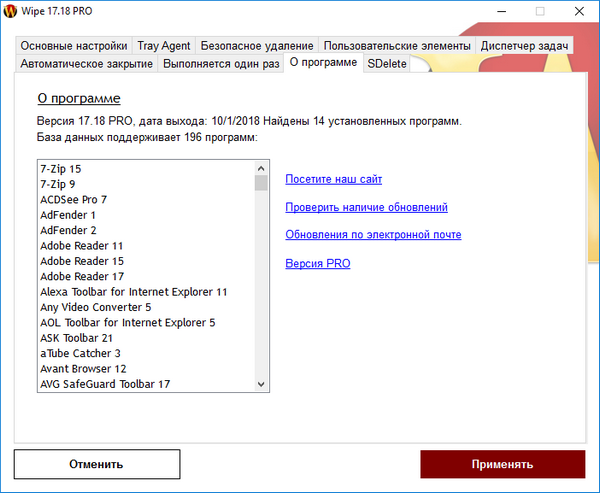Open Обновления по электронной почте link

pos(373,235)
